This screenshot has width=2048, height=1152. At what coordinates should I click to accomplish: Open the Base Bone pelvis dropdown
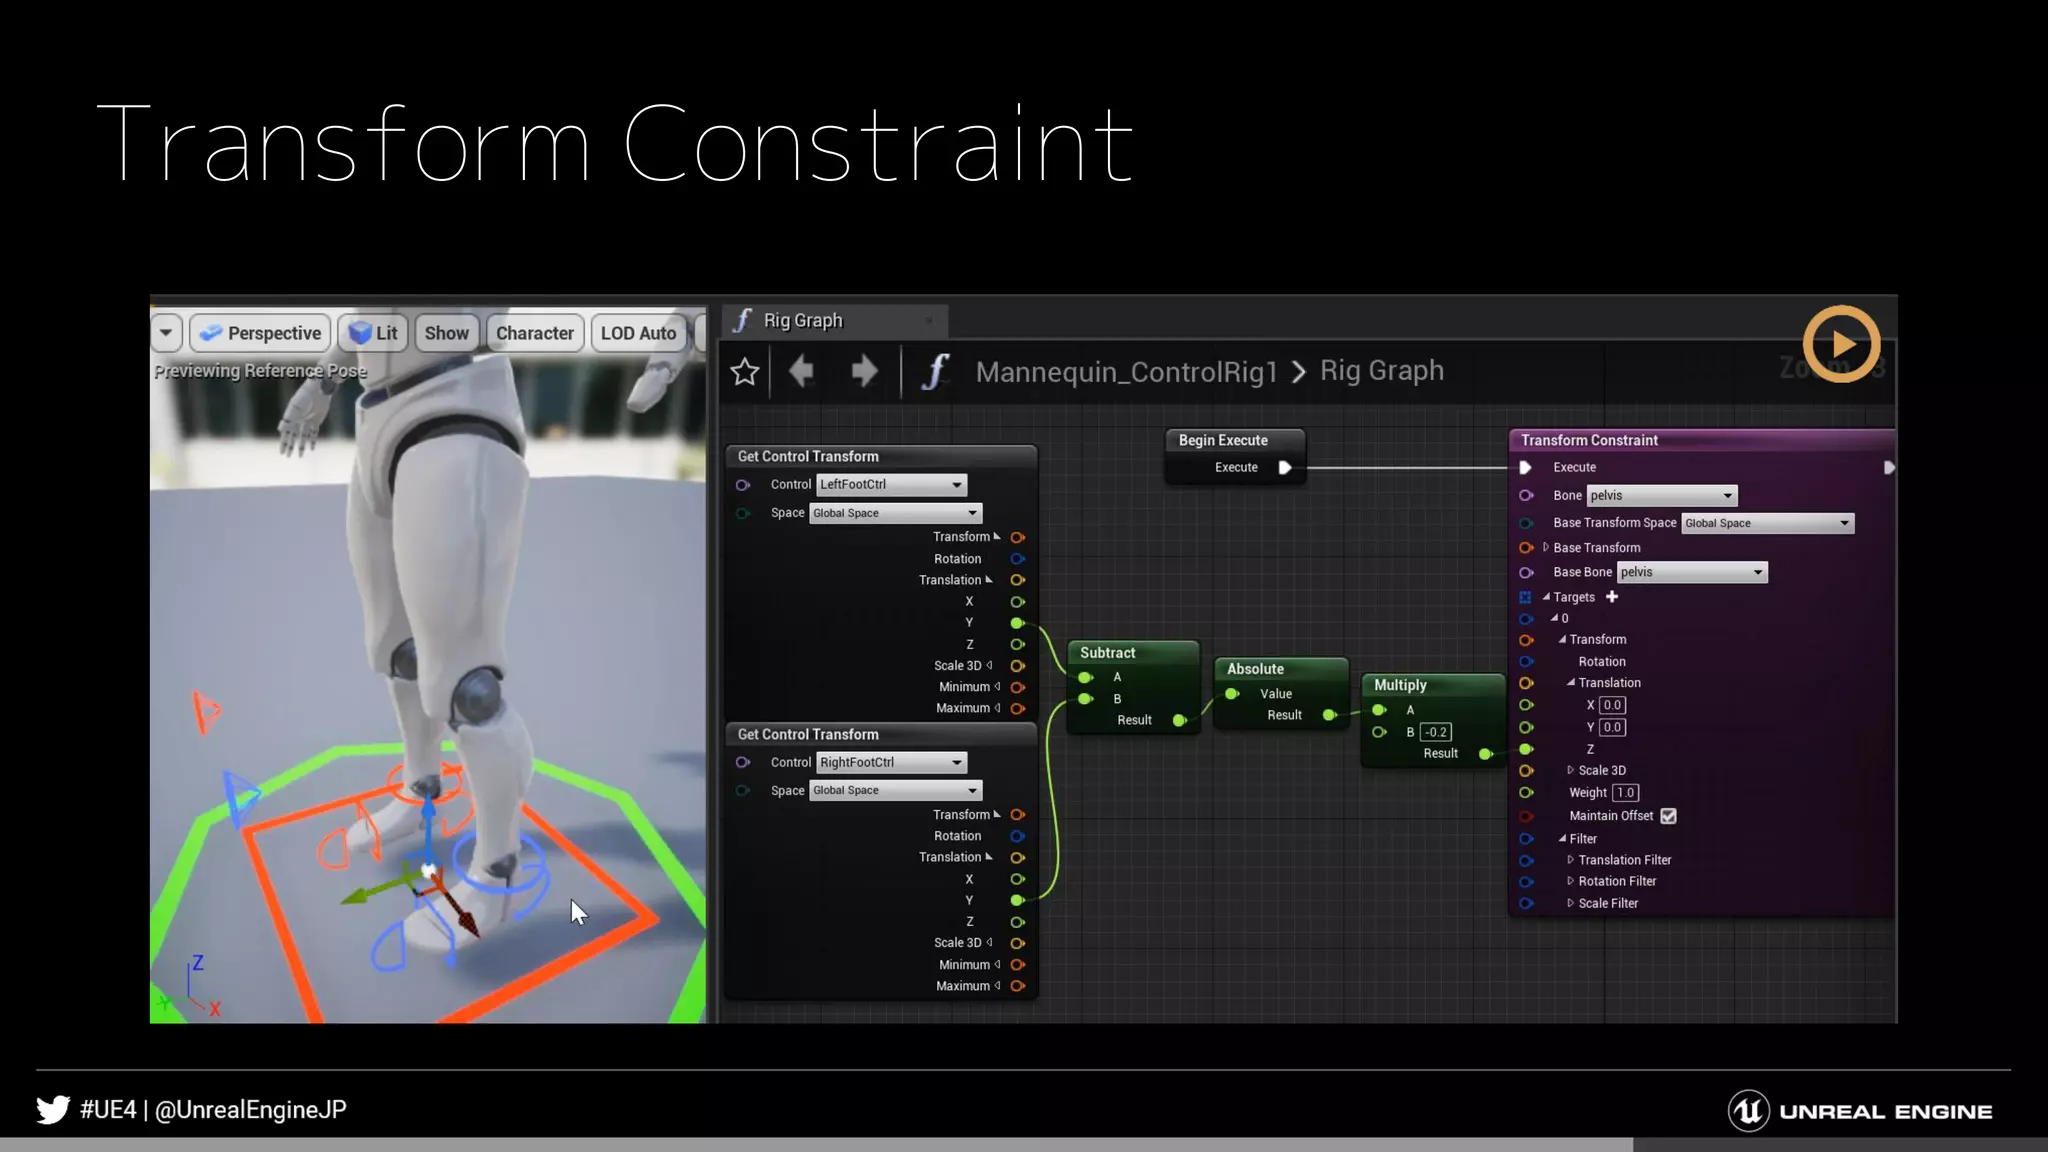tap(1692, 572)
